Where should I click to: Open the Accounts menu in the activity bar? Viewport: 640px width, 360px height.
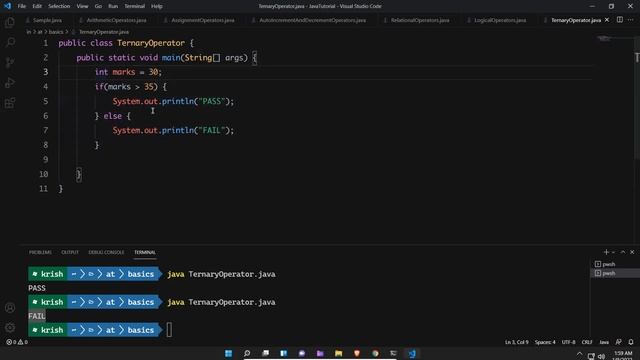click(x=10, y=308)
